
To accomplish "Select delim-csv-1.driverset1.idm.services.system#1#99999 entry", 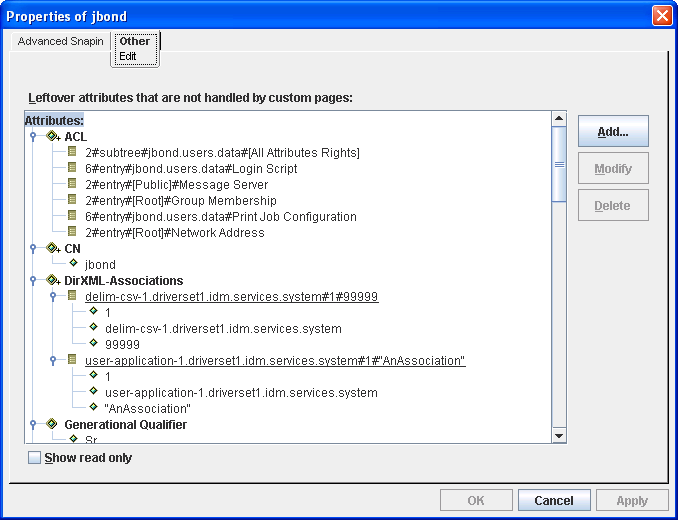I will (232, 297).
